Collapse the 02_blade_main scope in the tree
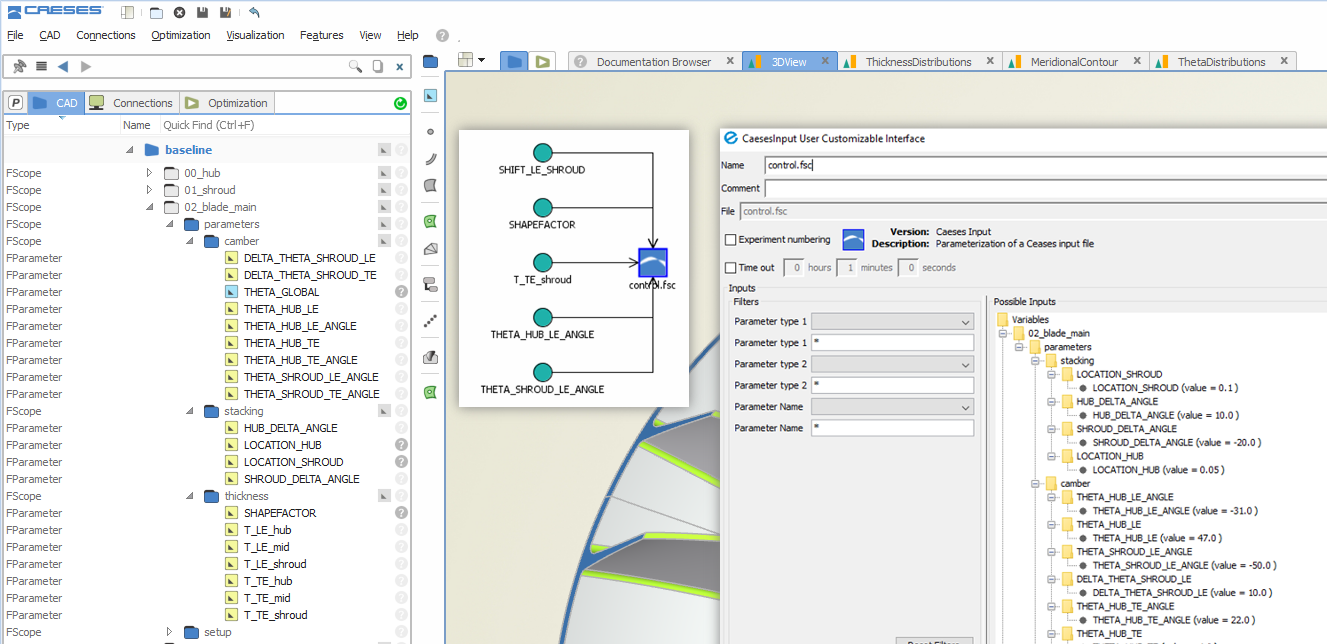This screenshot has width=1327, height=644. tap(150, 207)
